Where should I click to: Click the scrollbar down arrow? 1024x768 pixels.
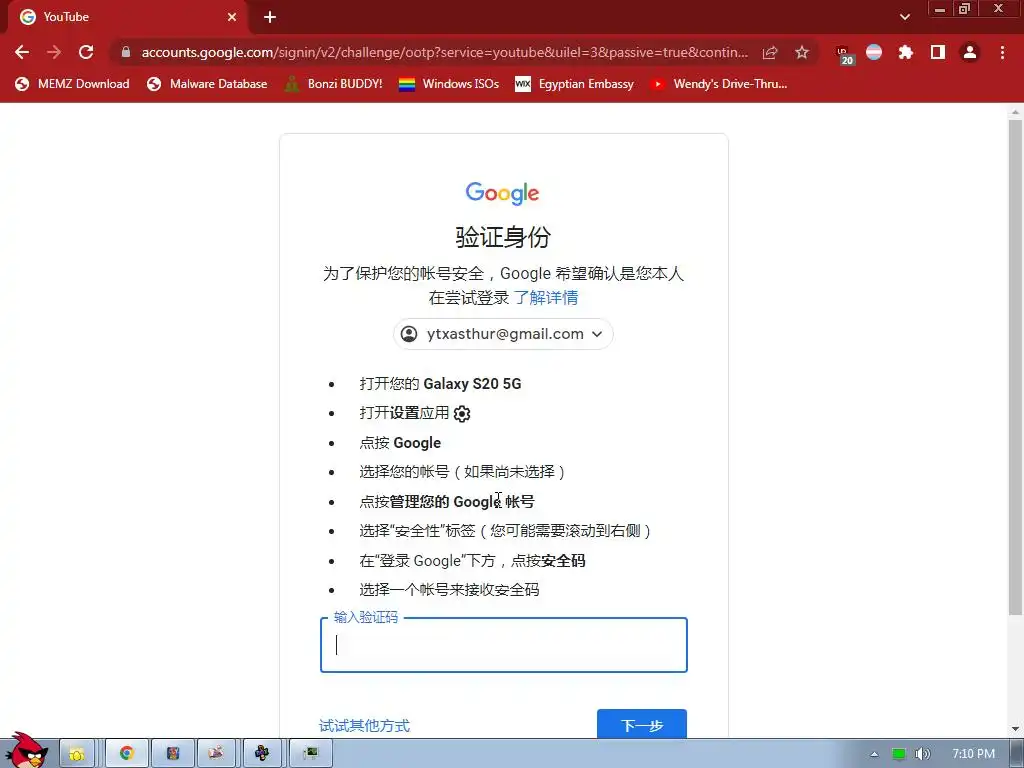point(1015,729)
